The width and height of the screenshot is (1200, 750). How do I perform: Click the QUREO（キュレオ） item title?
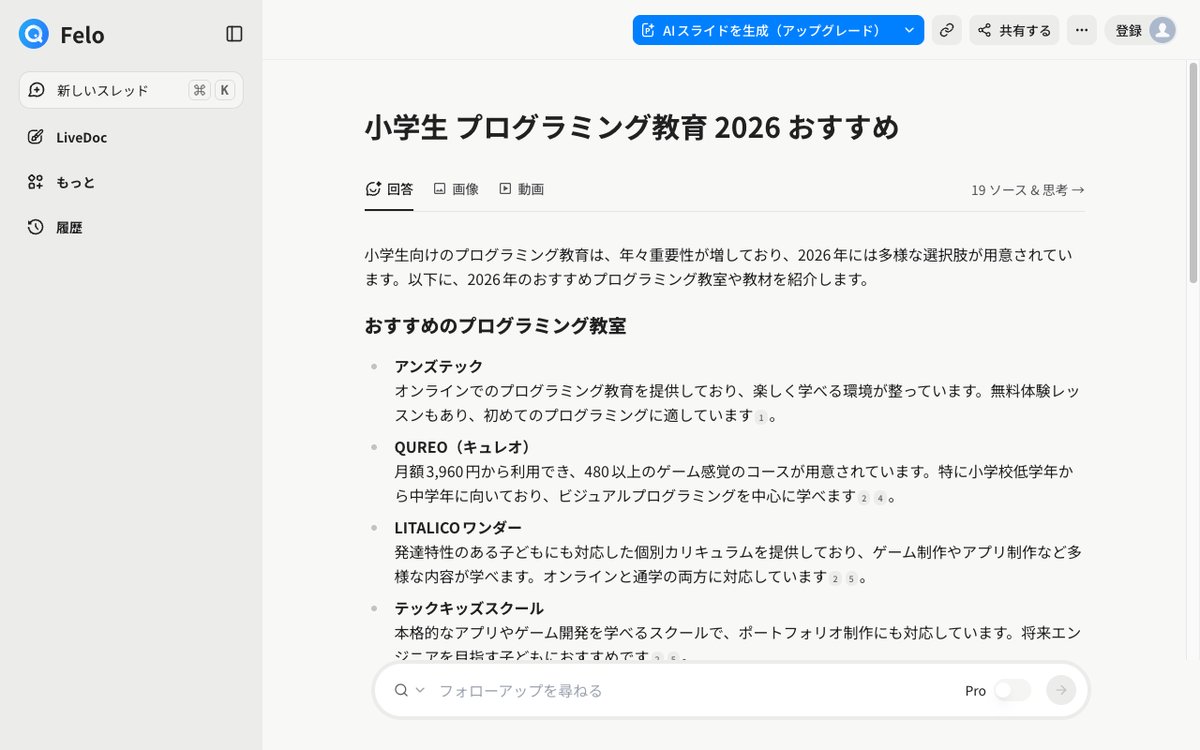tap(464, 447)
